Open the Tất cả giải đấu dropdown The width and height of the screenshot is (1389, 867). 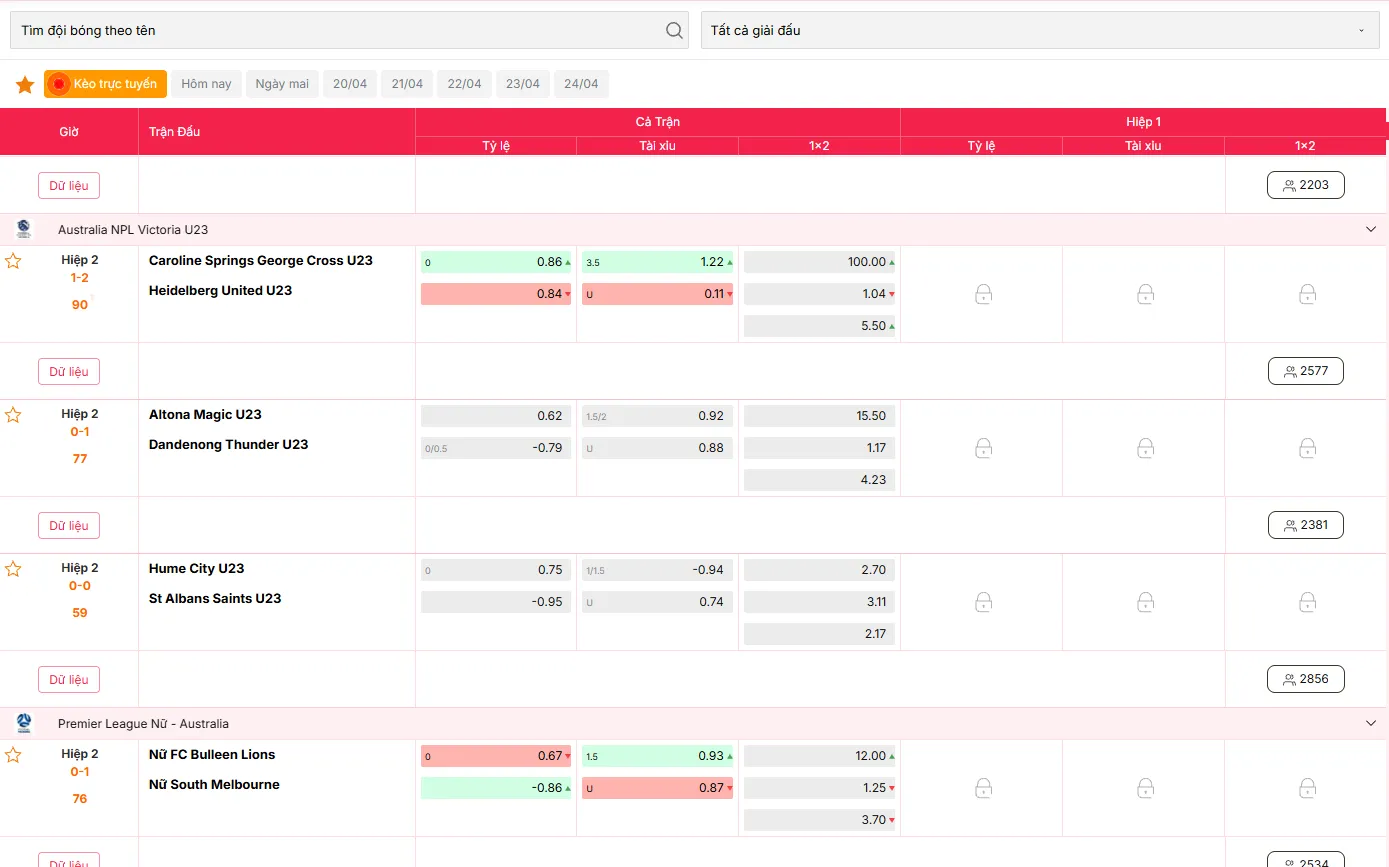pyautogui.click(x=1038, y=30)
